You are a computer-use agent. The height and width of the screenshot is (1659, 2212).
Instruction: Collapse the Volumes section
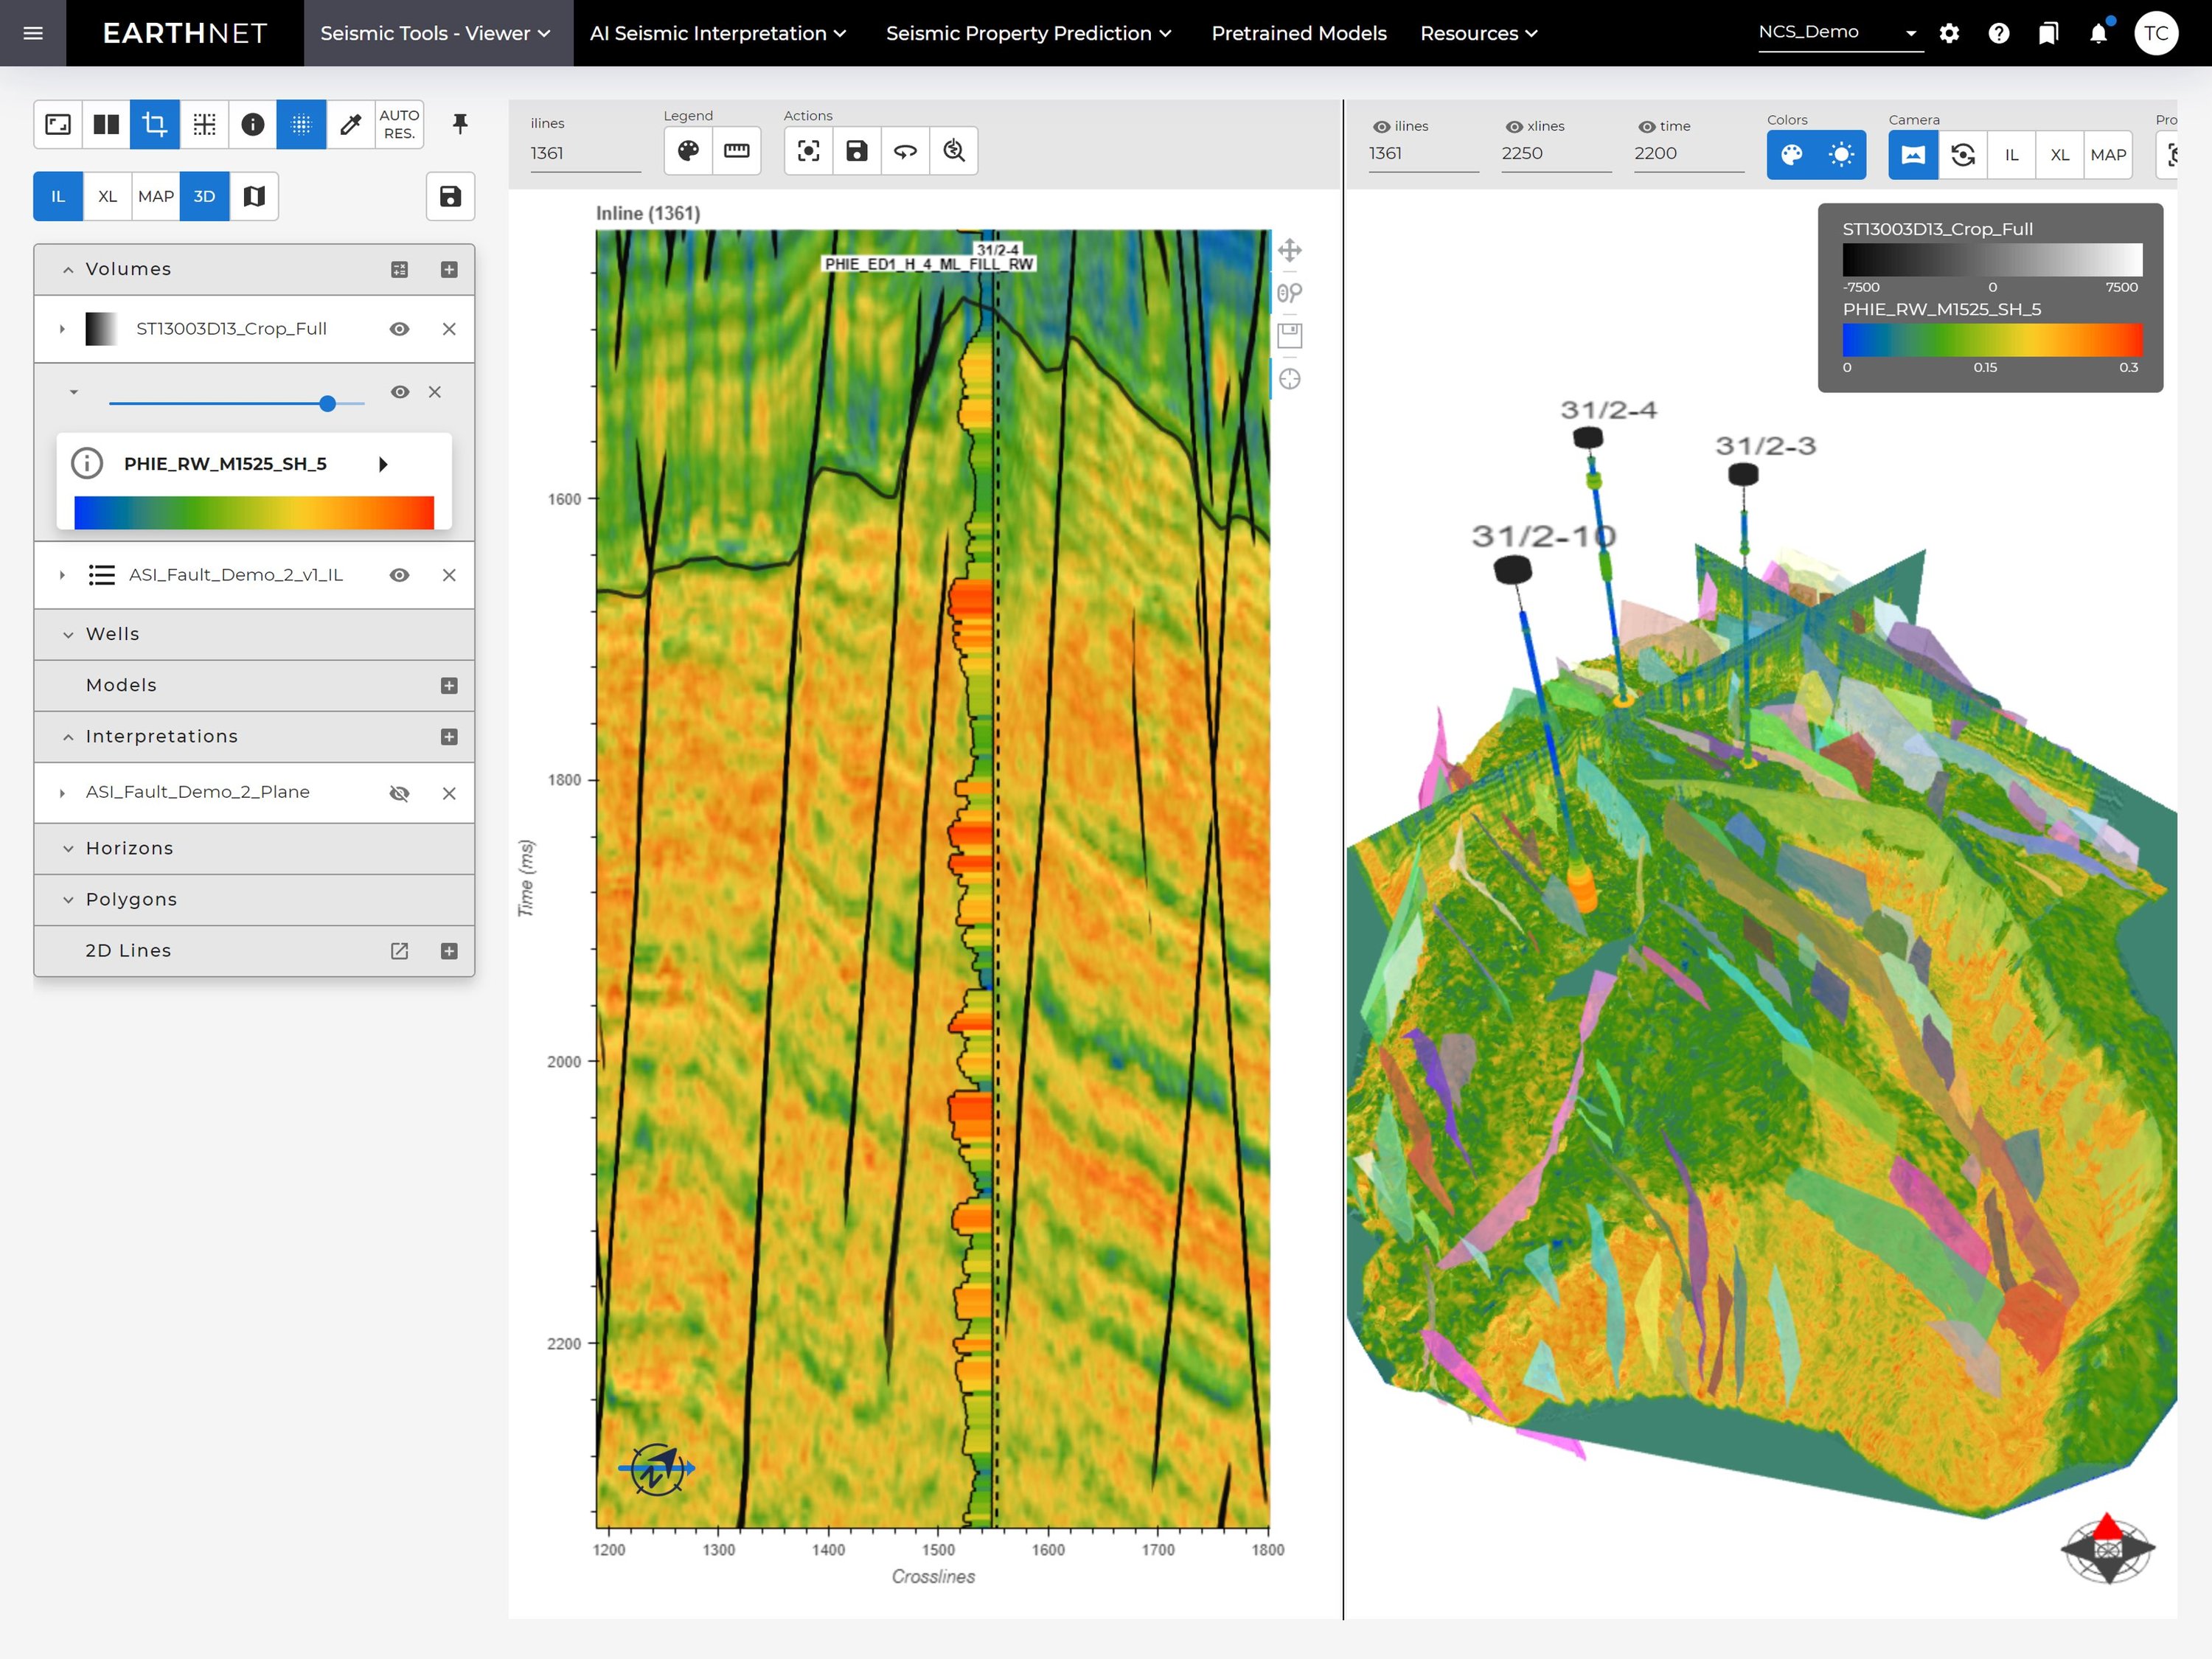68,269
